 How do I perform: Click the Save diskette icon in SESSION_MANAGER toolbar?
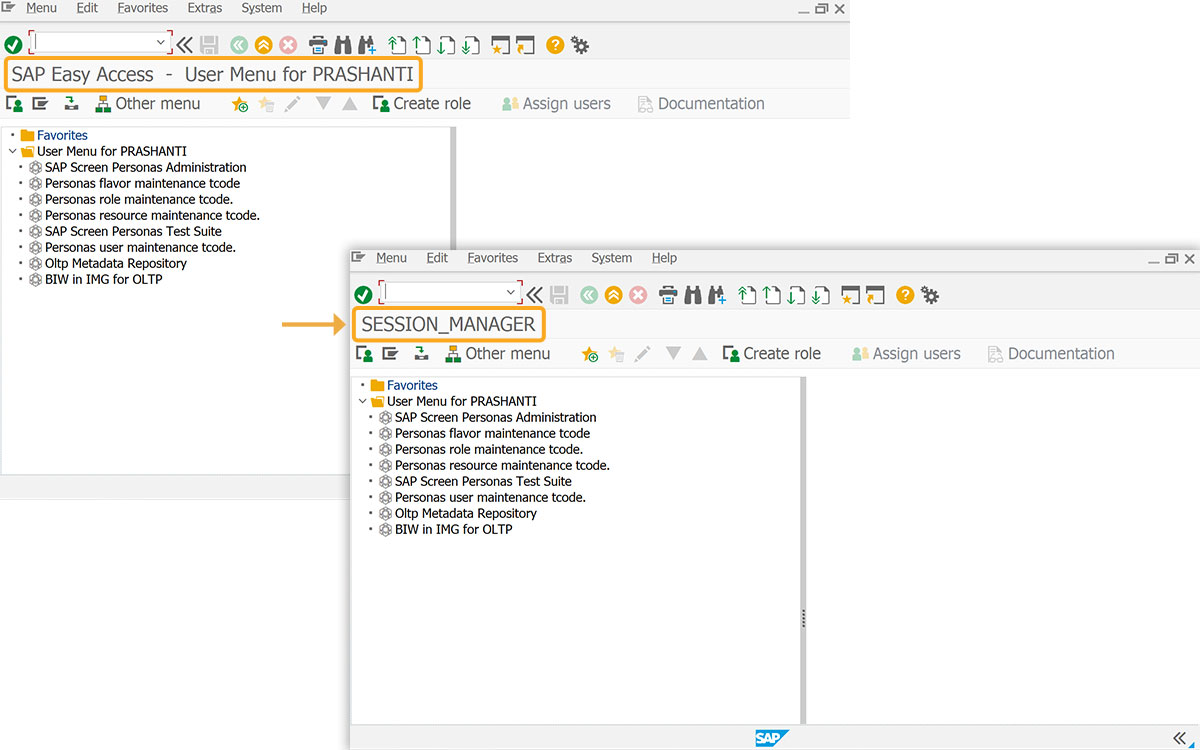click(559, 295)
